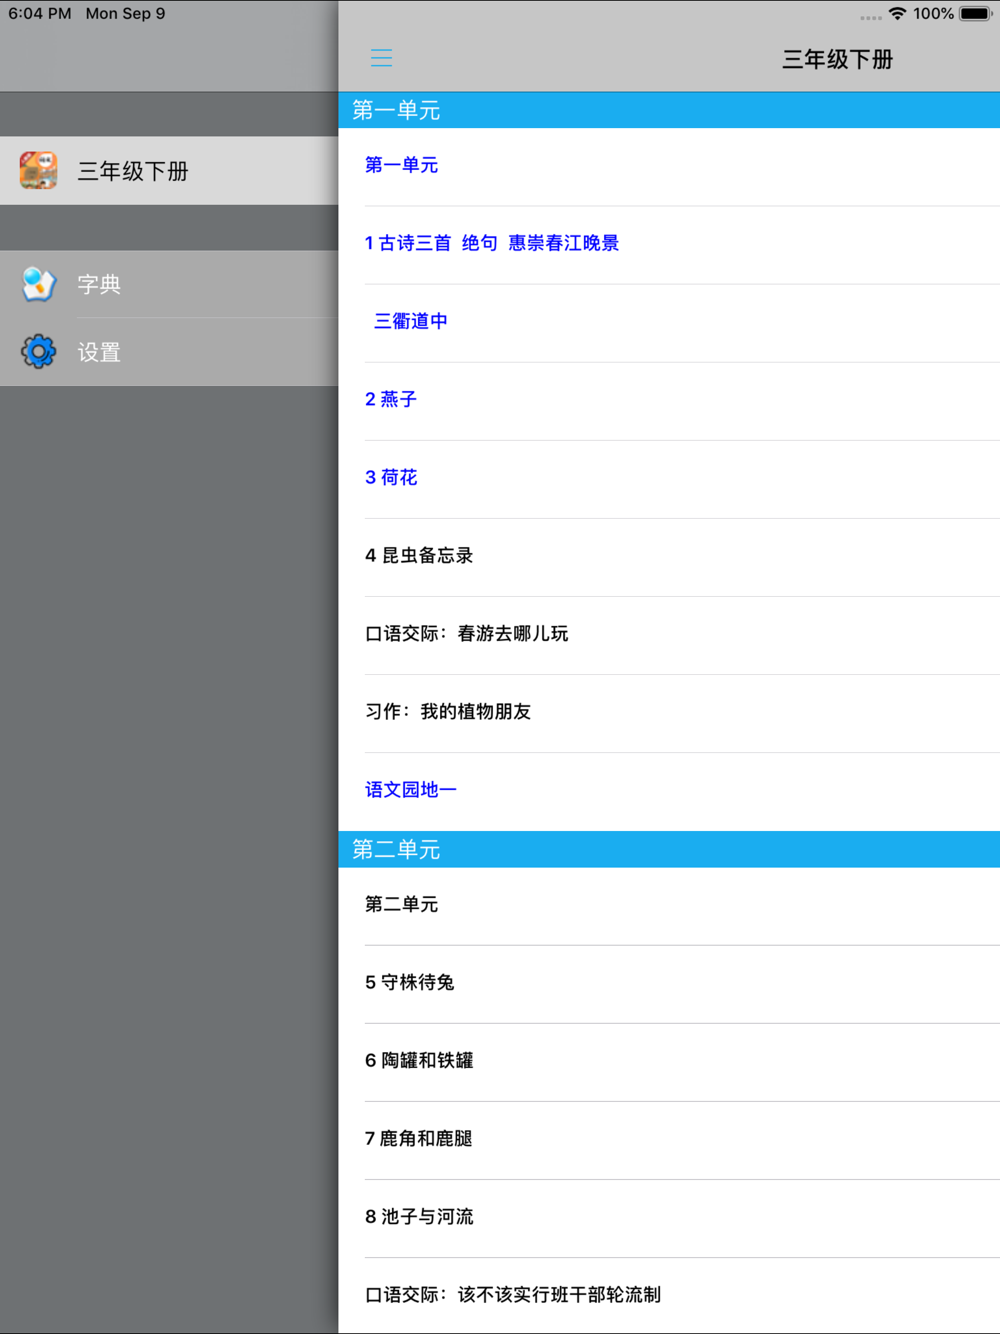Select 7 鹿角和鹿腿 row
Image resolution: width=1000 pixels, height=1334 pixels.
tap(669, 1139)
